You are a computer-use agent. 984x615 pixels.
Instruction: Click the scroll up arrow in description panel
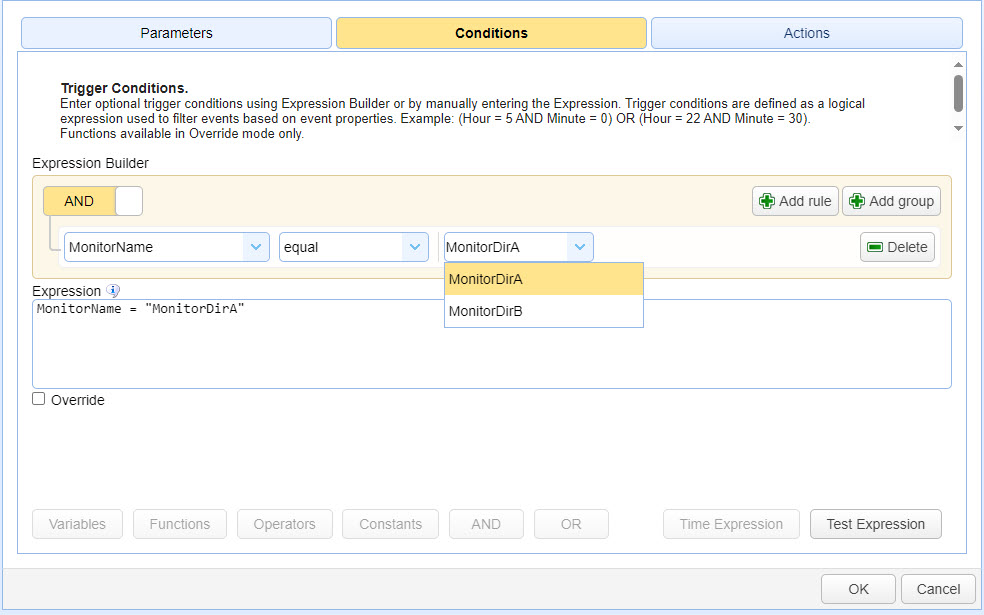coord(958,65)
